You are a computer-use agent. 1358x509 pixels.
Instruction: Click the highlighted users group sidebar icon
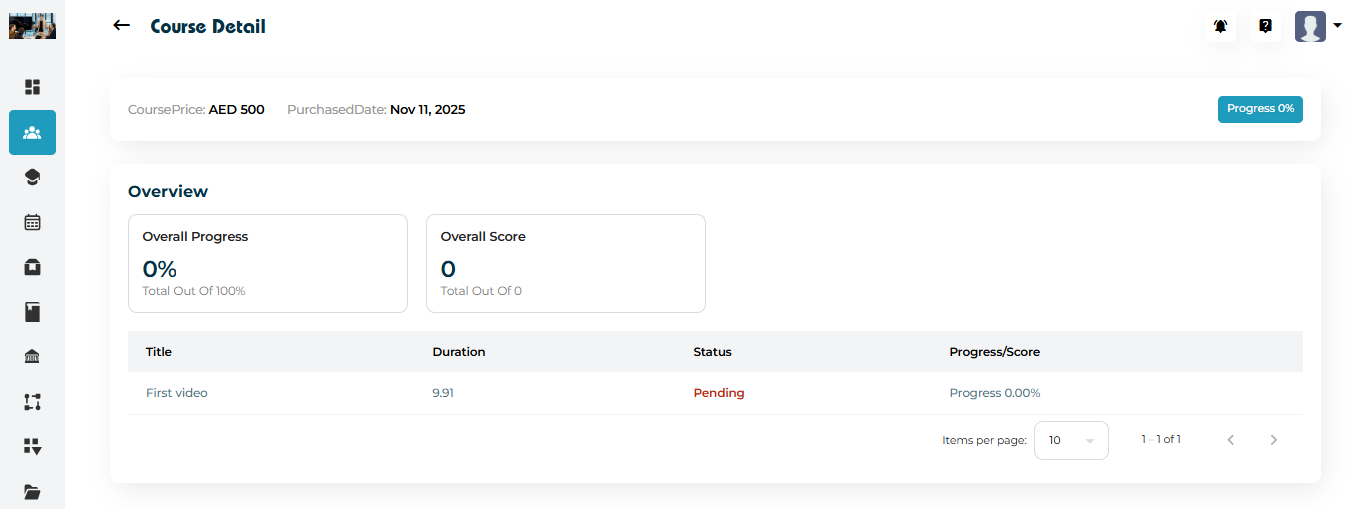click(32, 132)
